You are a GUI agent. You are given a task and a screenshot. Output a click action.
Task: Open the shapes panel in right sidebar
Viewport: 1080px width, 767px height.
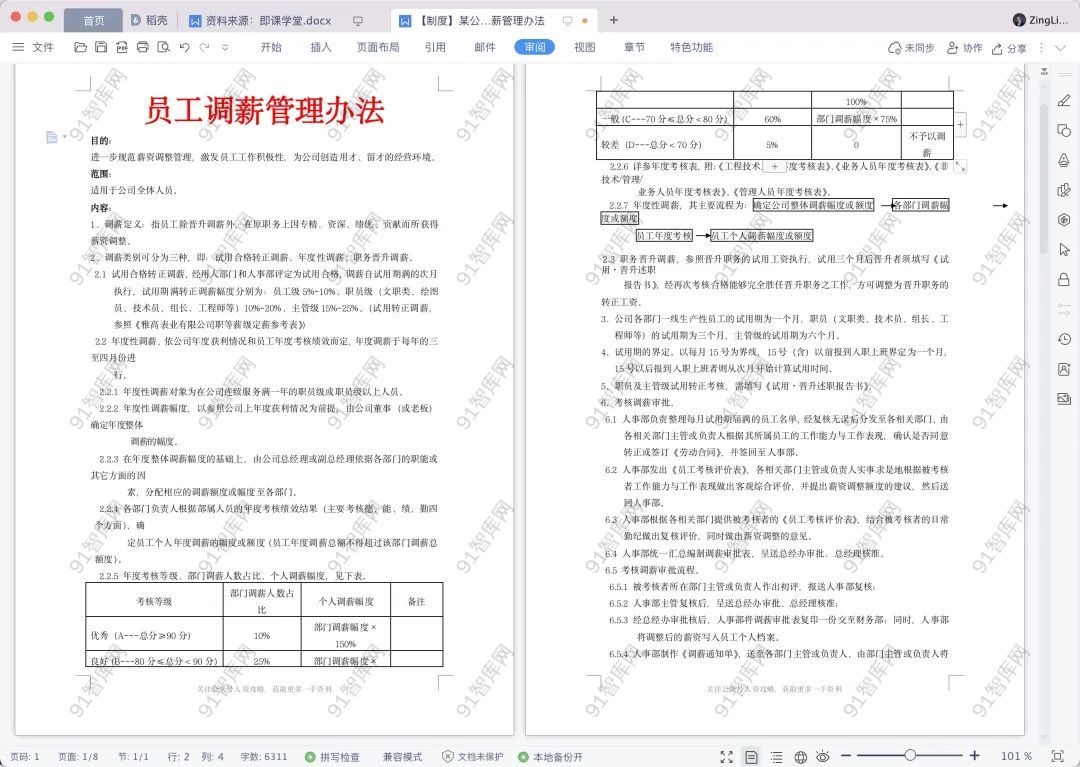[x=1063, y=130]
